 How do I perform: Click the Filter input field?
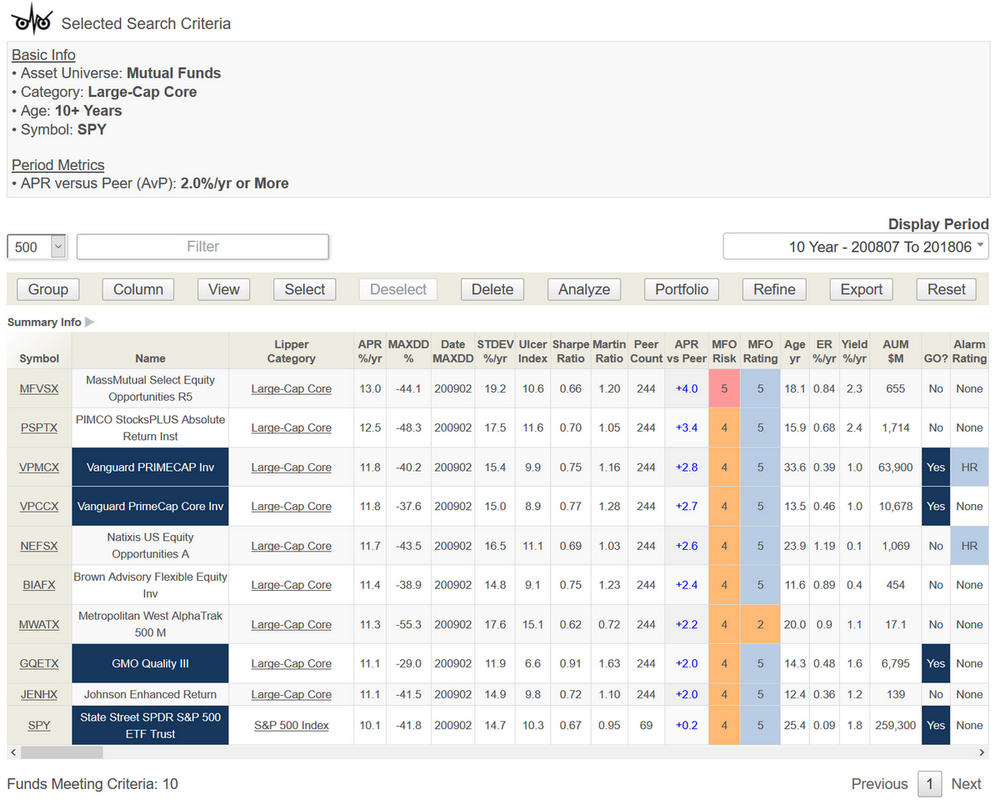point(203,247)
